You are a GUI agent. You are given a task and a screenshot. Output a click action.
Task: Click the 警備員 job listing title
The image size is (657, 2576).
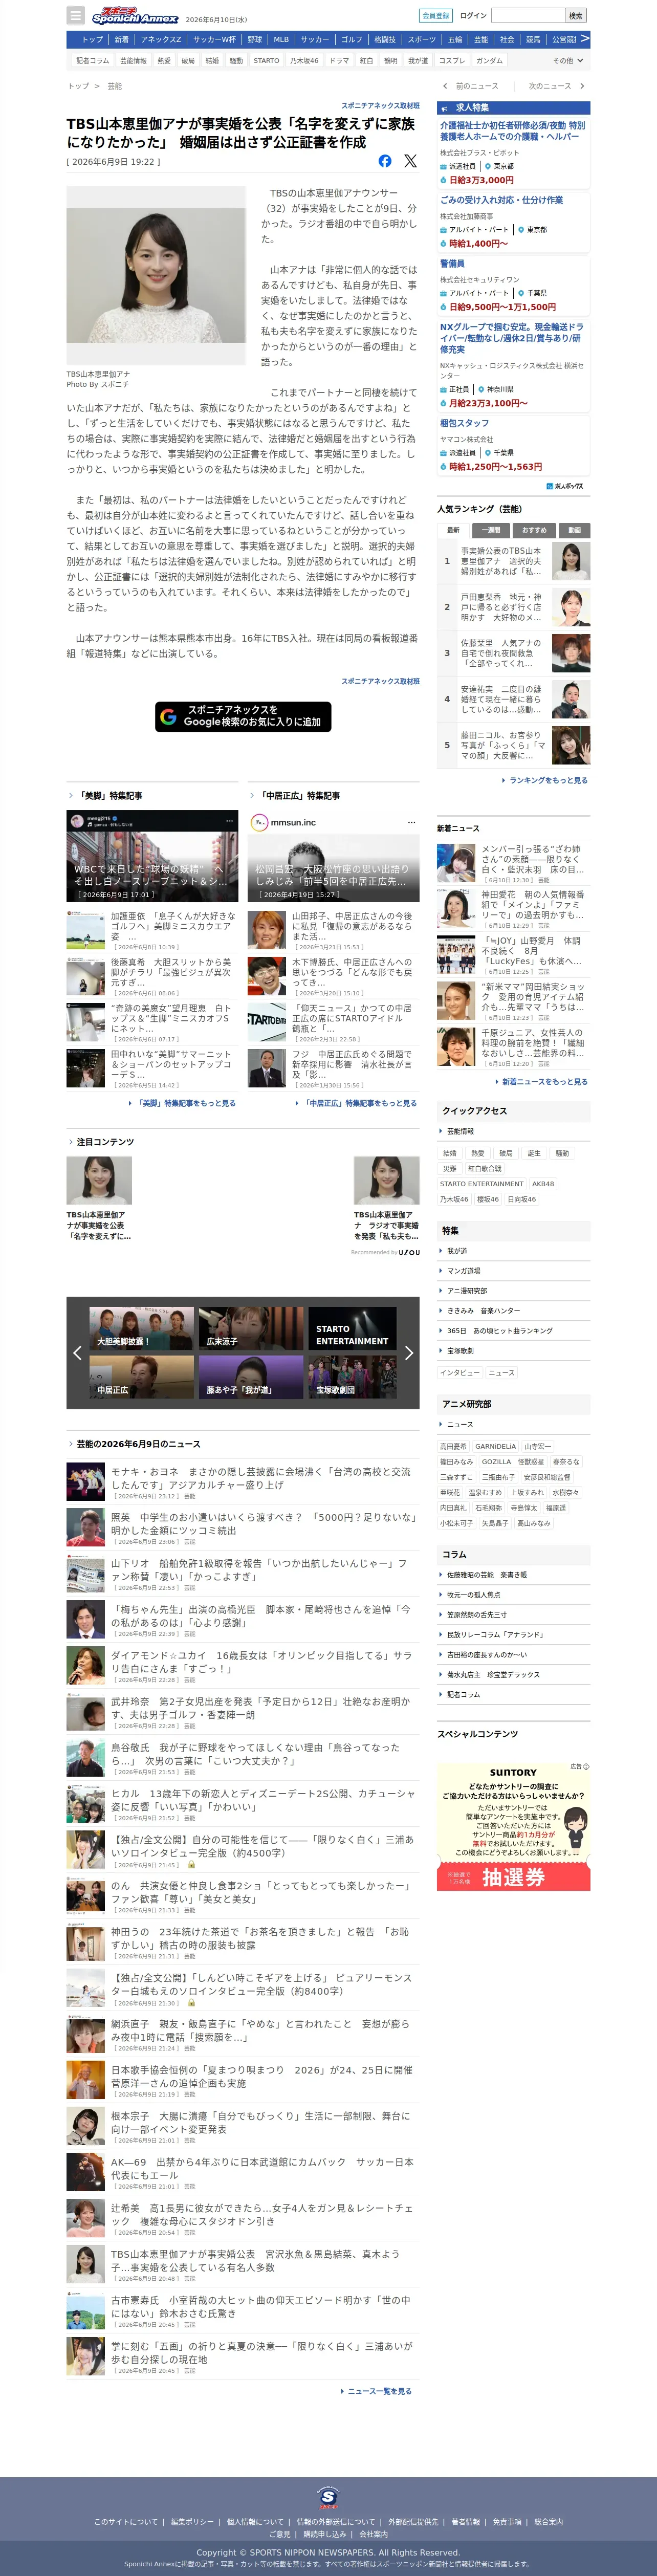pyautogui.click(x=452, y=264)
